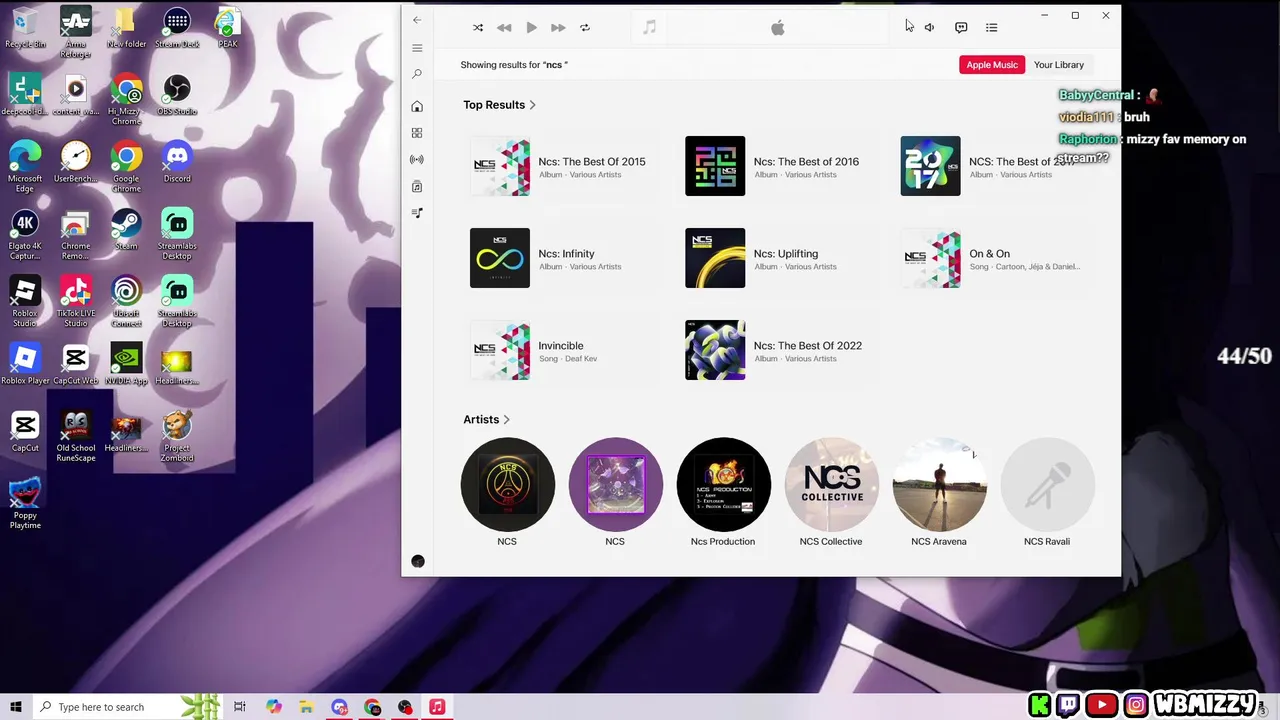Select the Steam desktop icon
Screen dimensions: 1280x720
click(126, 229)
